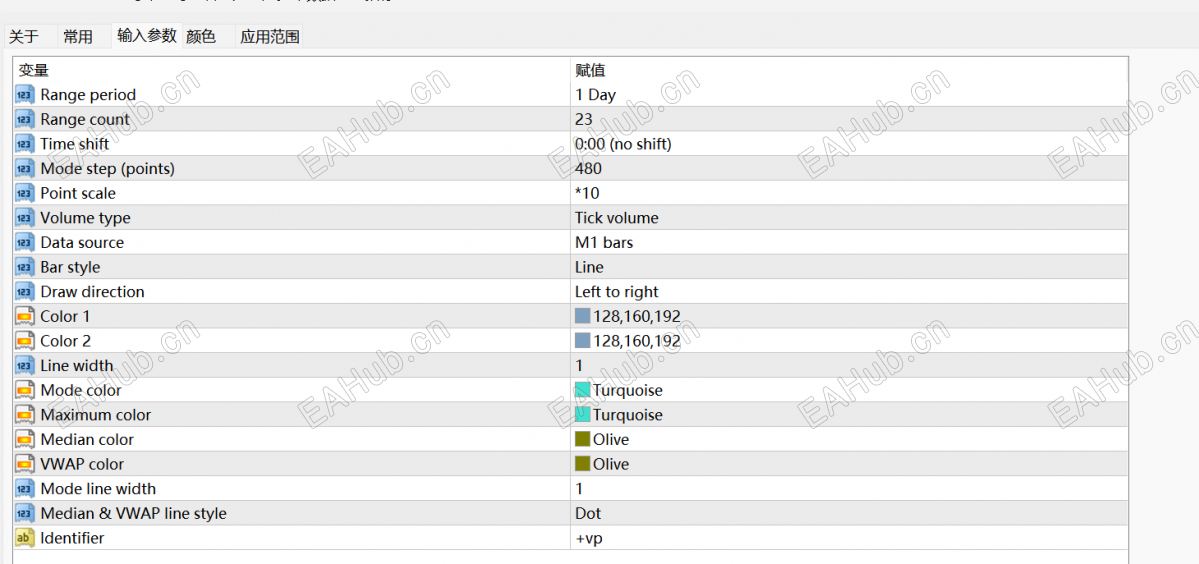1199x564 pixels.
Task: Select the Data source value M1 bars
Action: coord(604,242)
